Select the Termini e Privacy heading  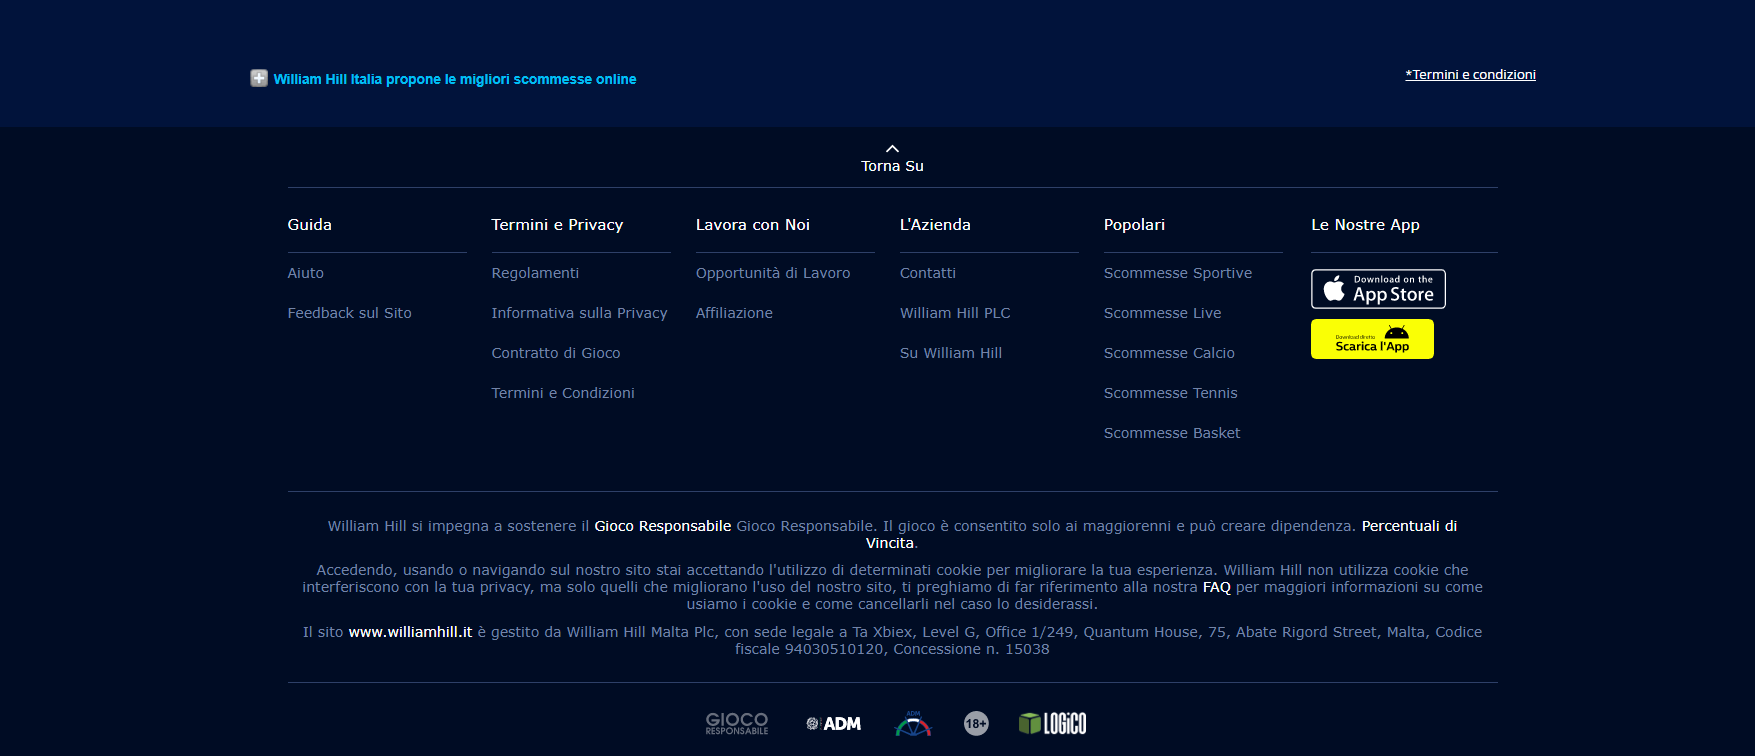pos(557,225)
